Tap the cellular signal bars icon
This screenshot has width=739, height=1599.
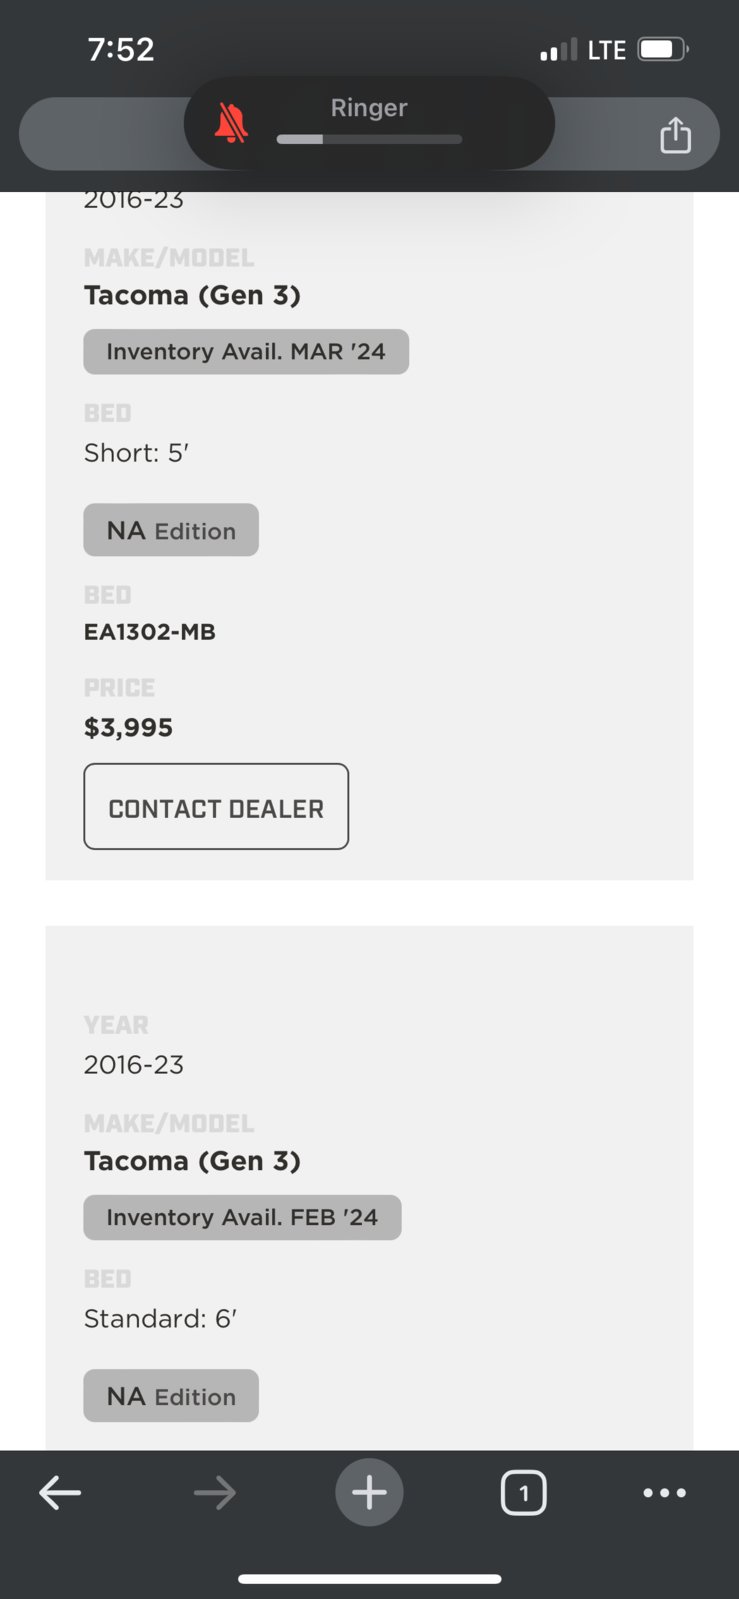pyautogui.click(x=558, y=50)
